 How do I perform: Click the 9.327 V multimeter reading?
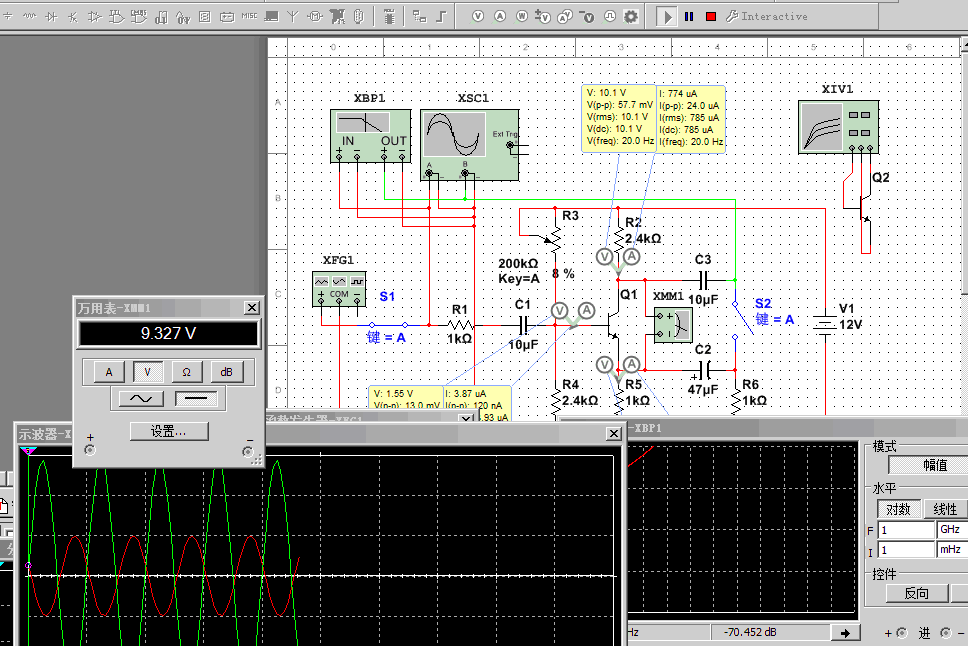coord(168,333)
